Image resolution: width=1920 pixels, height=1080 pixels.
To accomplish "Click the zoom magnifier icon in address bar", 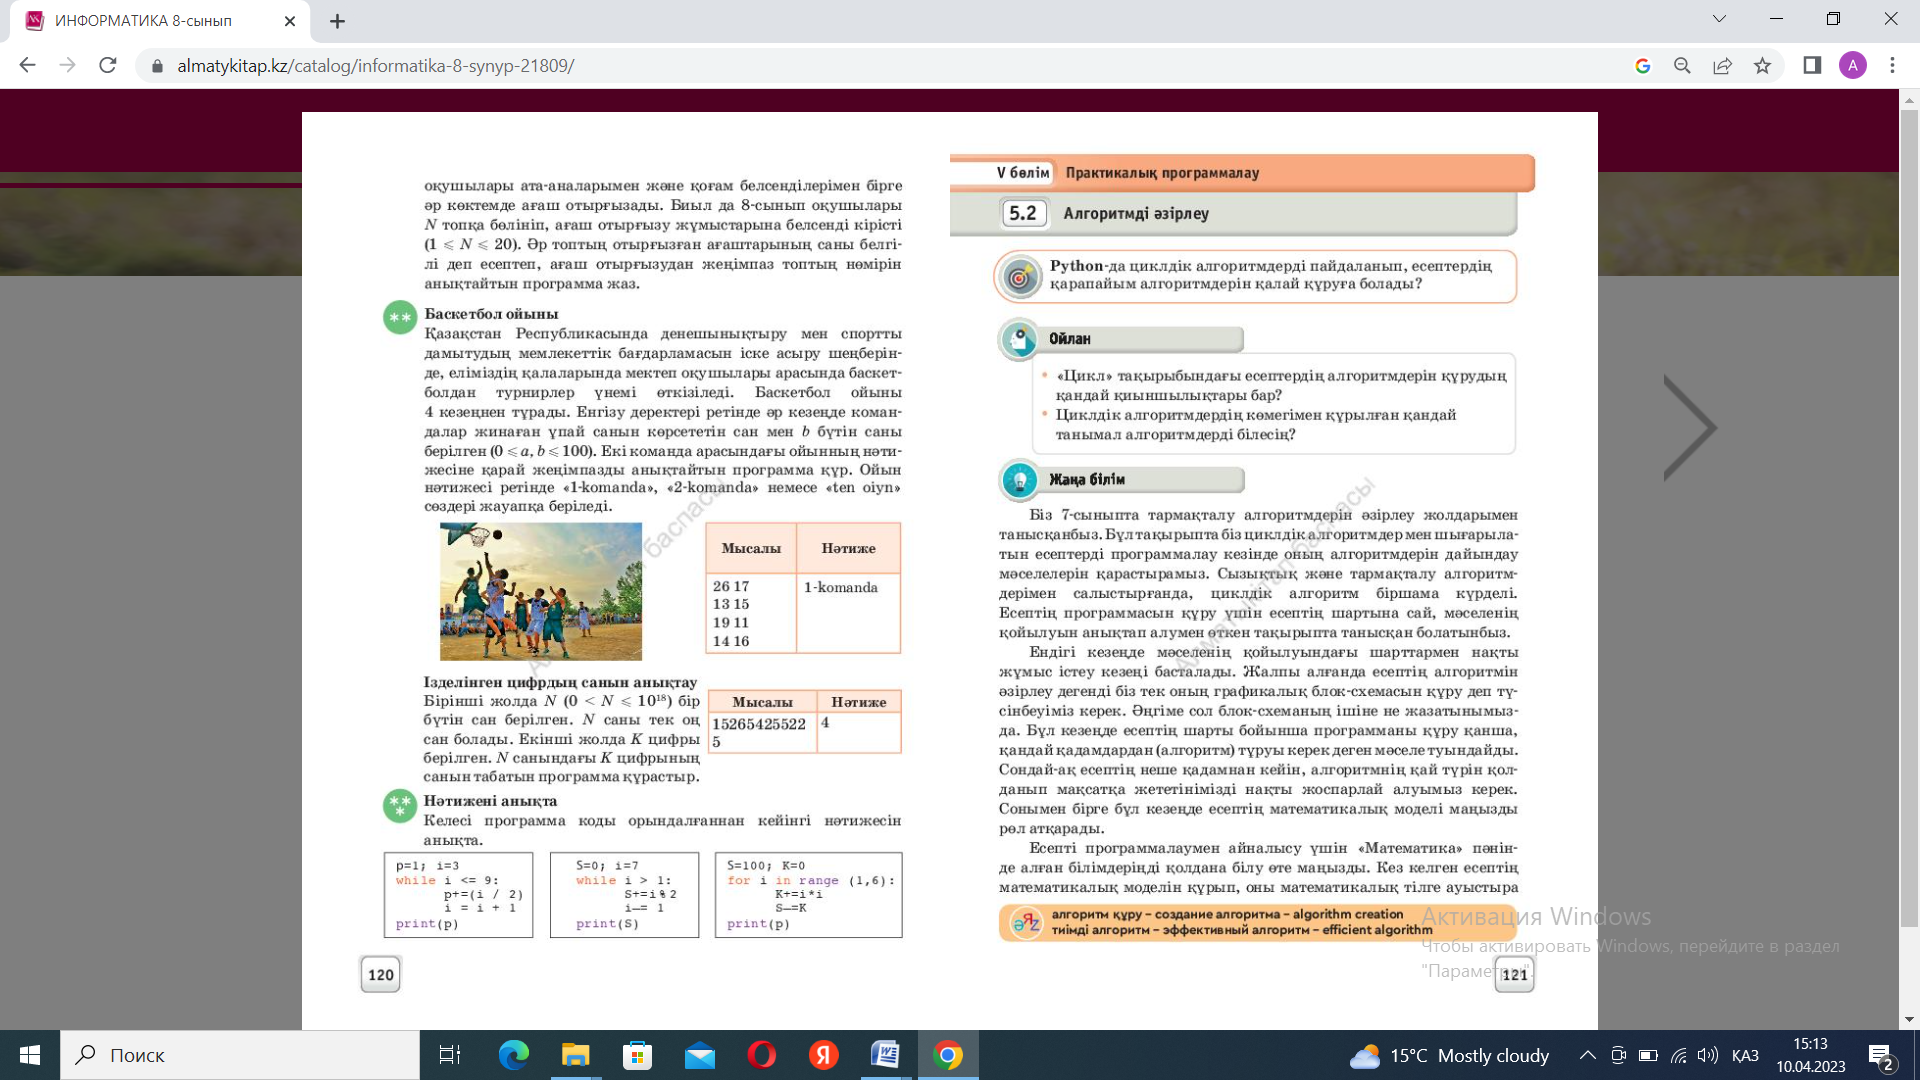I will [1682, 66].
